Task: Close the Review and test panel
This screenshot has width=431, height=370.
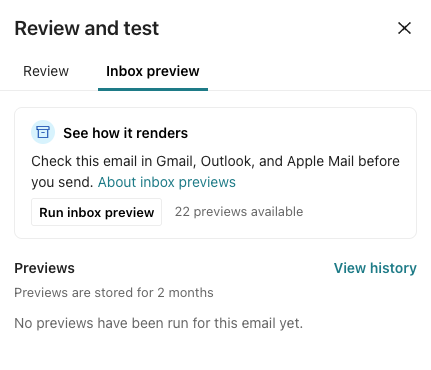Action: tap(404, 28)
